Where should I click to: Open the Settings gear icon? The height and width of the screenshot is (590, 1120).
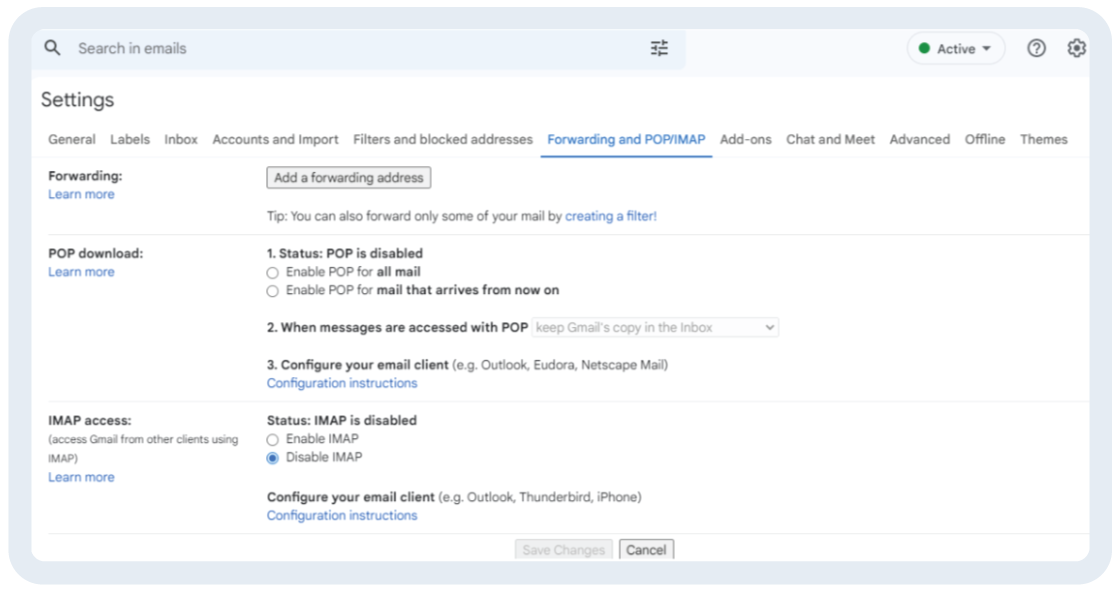pos(1076,48)
